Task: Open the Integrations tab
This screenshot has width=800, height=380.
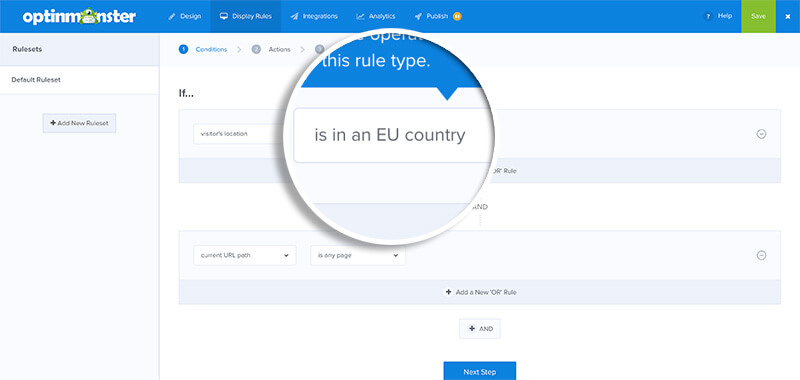Action: pos(314,16)
